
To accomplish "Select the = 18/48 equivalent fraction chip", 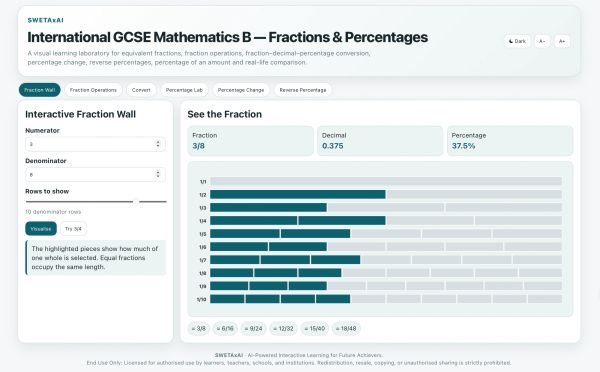I will pos(346,329).
